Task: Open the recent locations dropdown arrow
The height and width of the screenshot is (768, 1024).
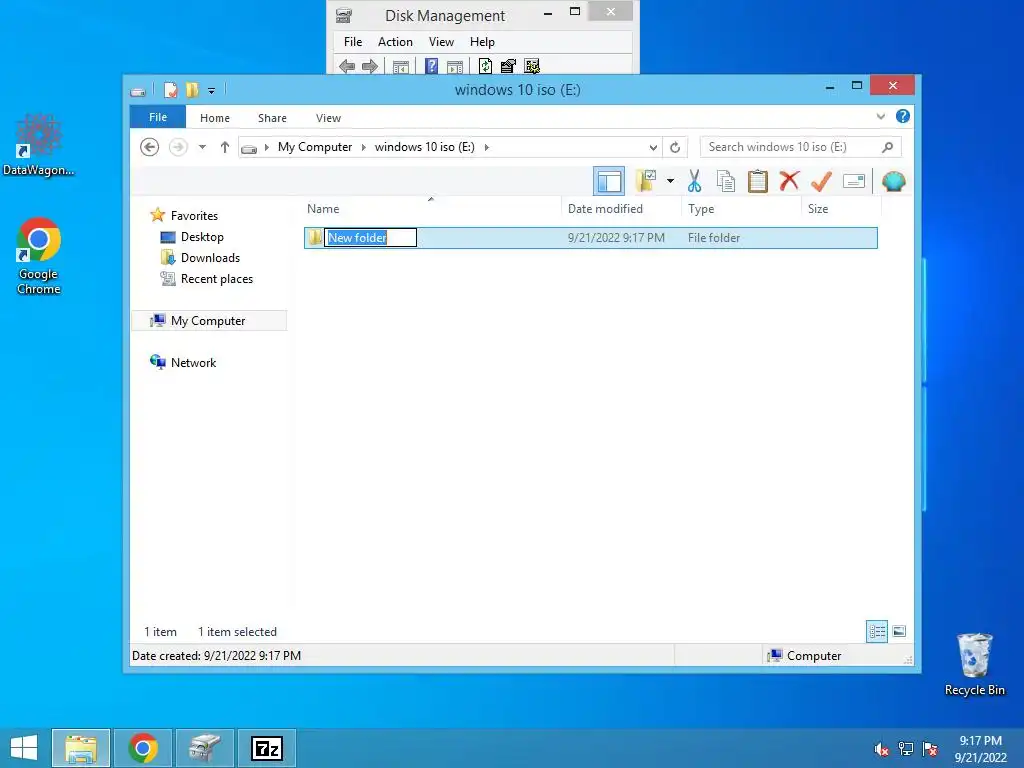Action: click(202, 147)
